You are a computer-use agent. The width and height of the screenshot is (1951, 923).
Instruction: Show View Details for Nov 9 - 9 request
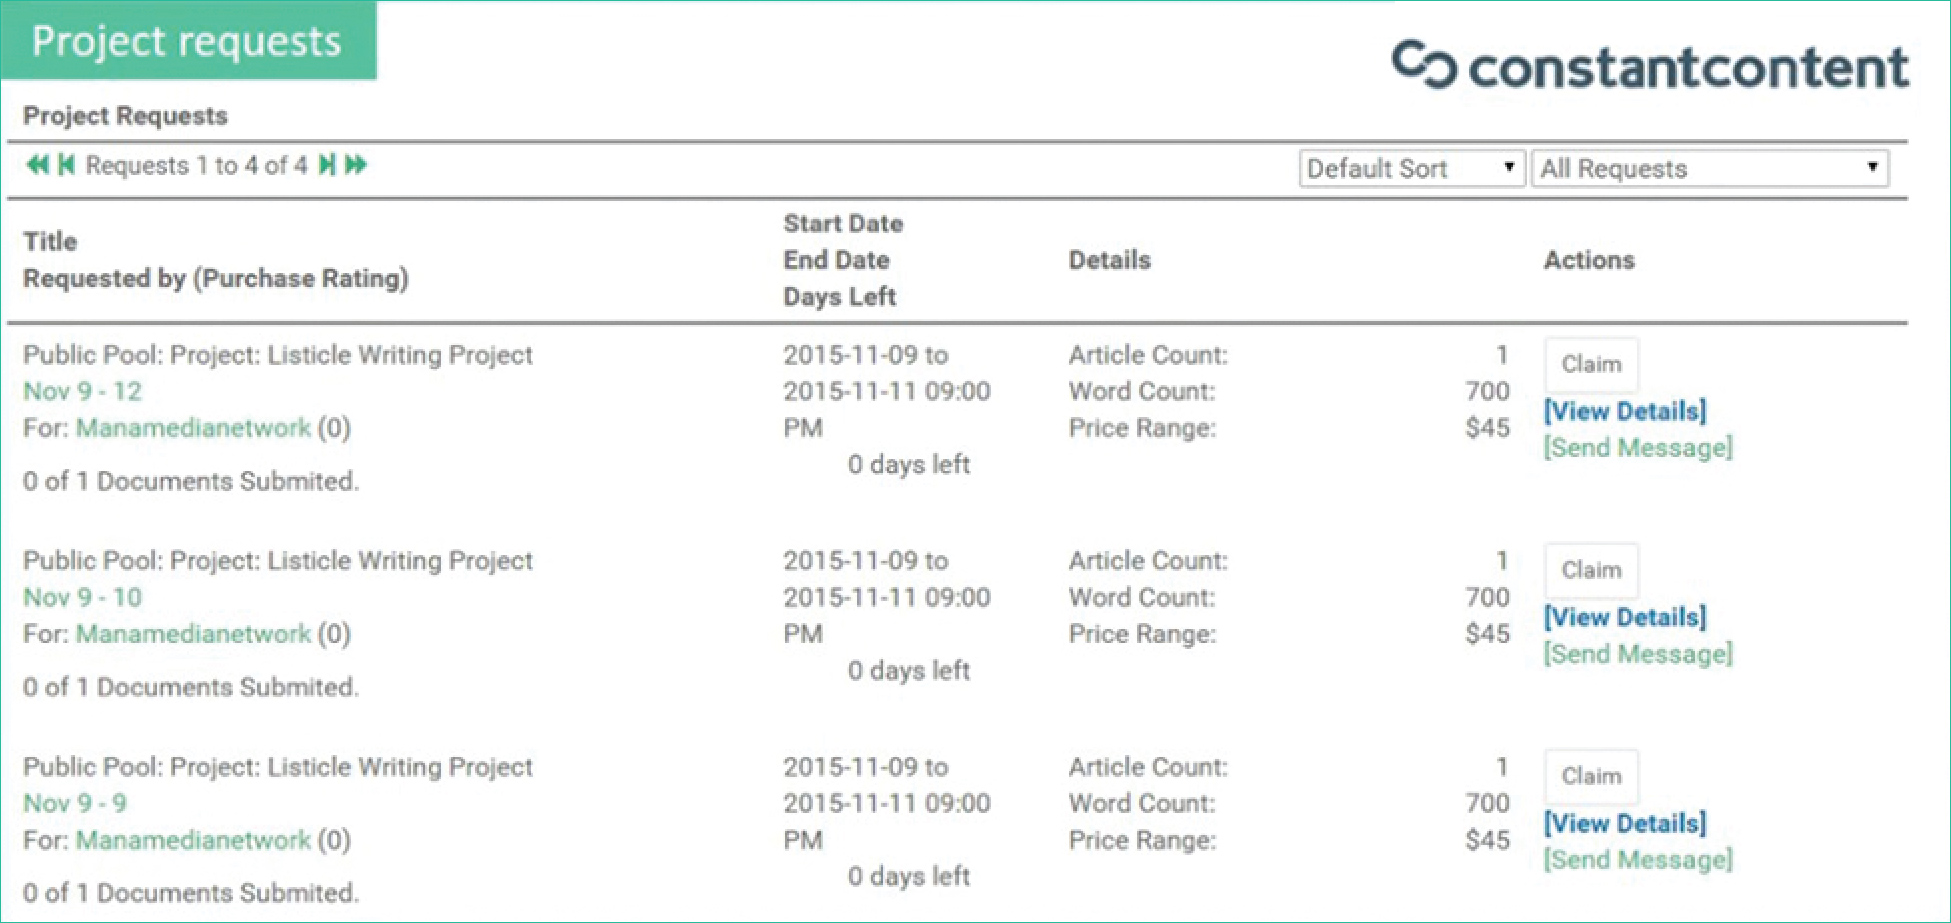1625,823
